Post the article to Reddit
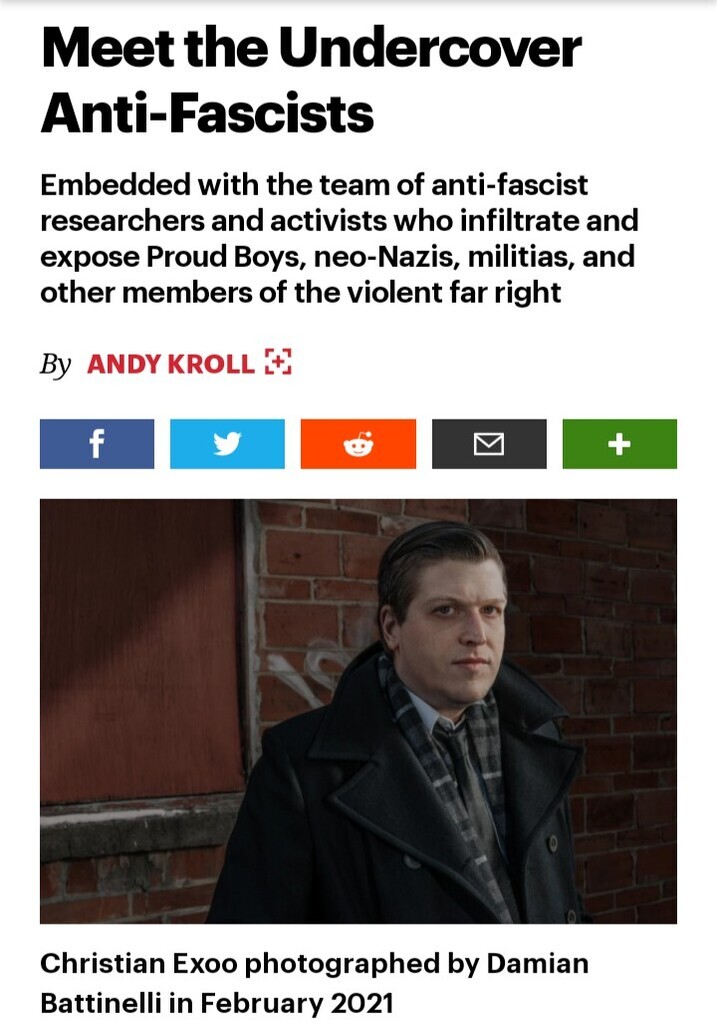717x1024 pixels. [x=358, y=444]
